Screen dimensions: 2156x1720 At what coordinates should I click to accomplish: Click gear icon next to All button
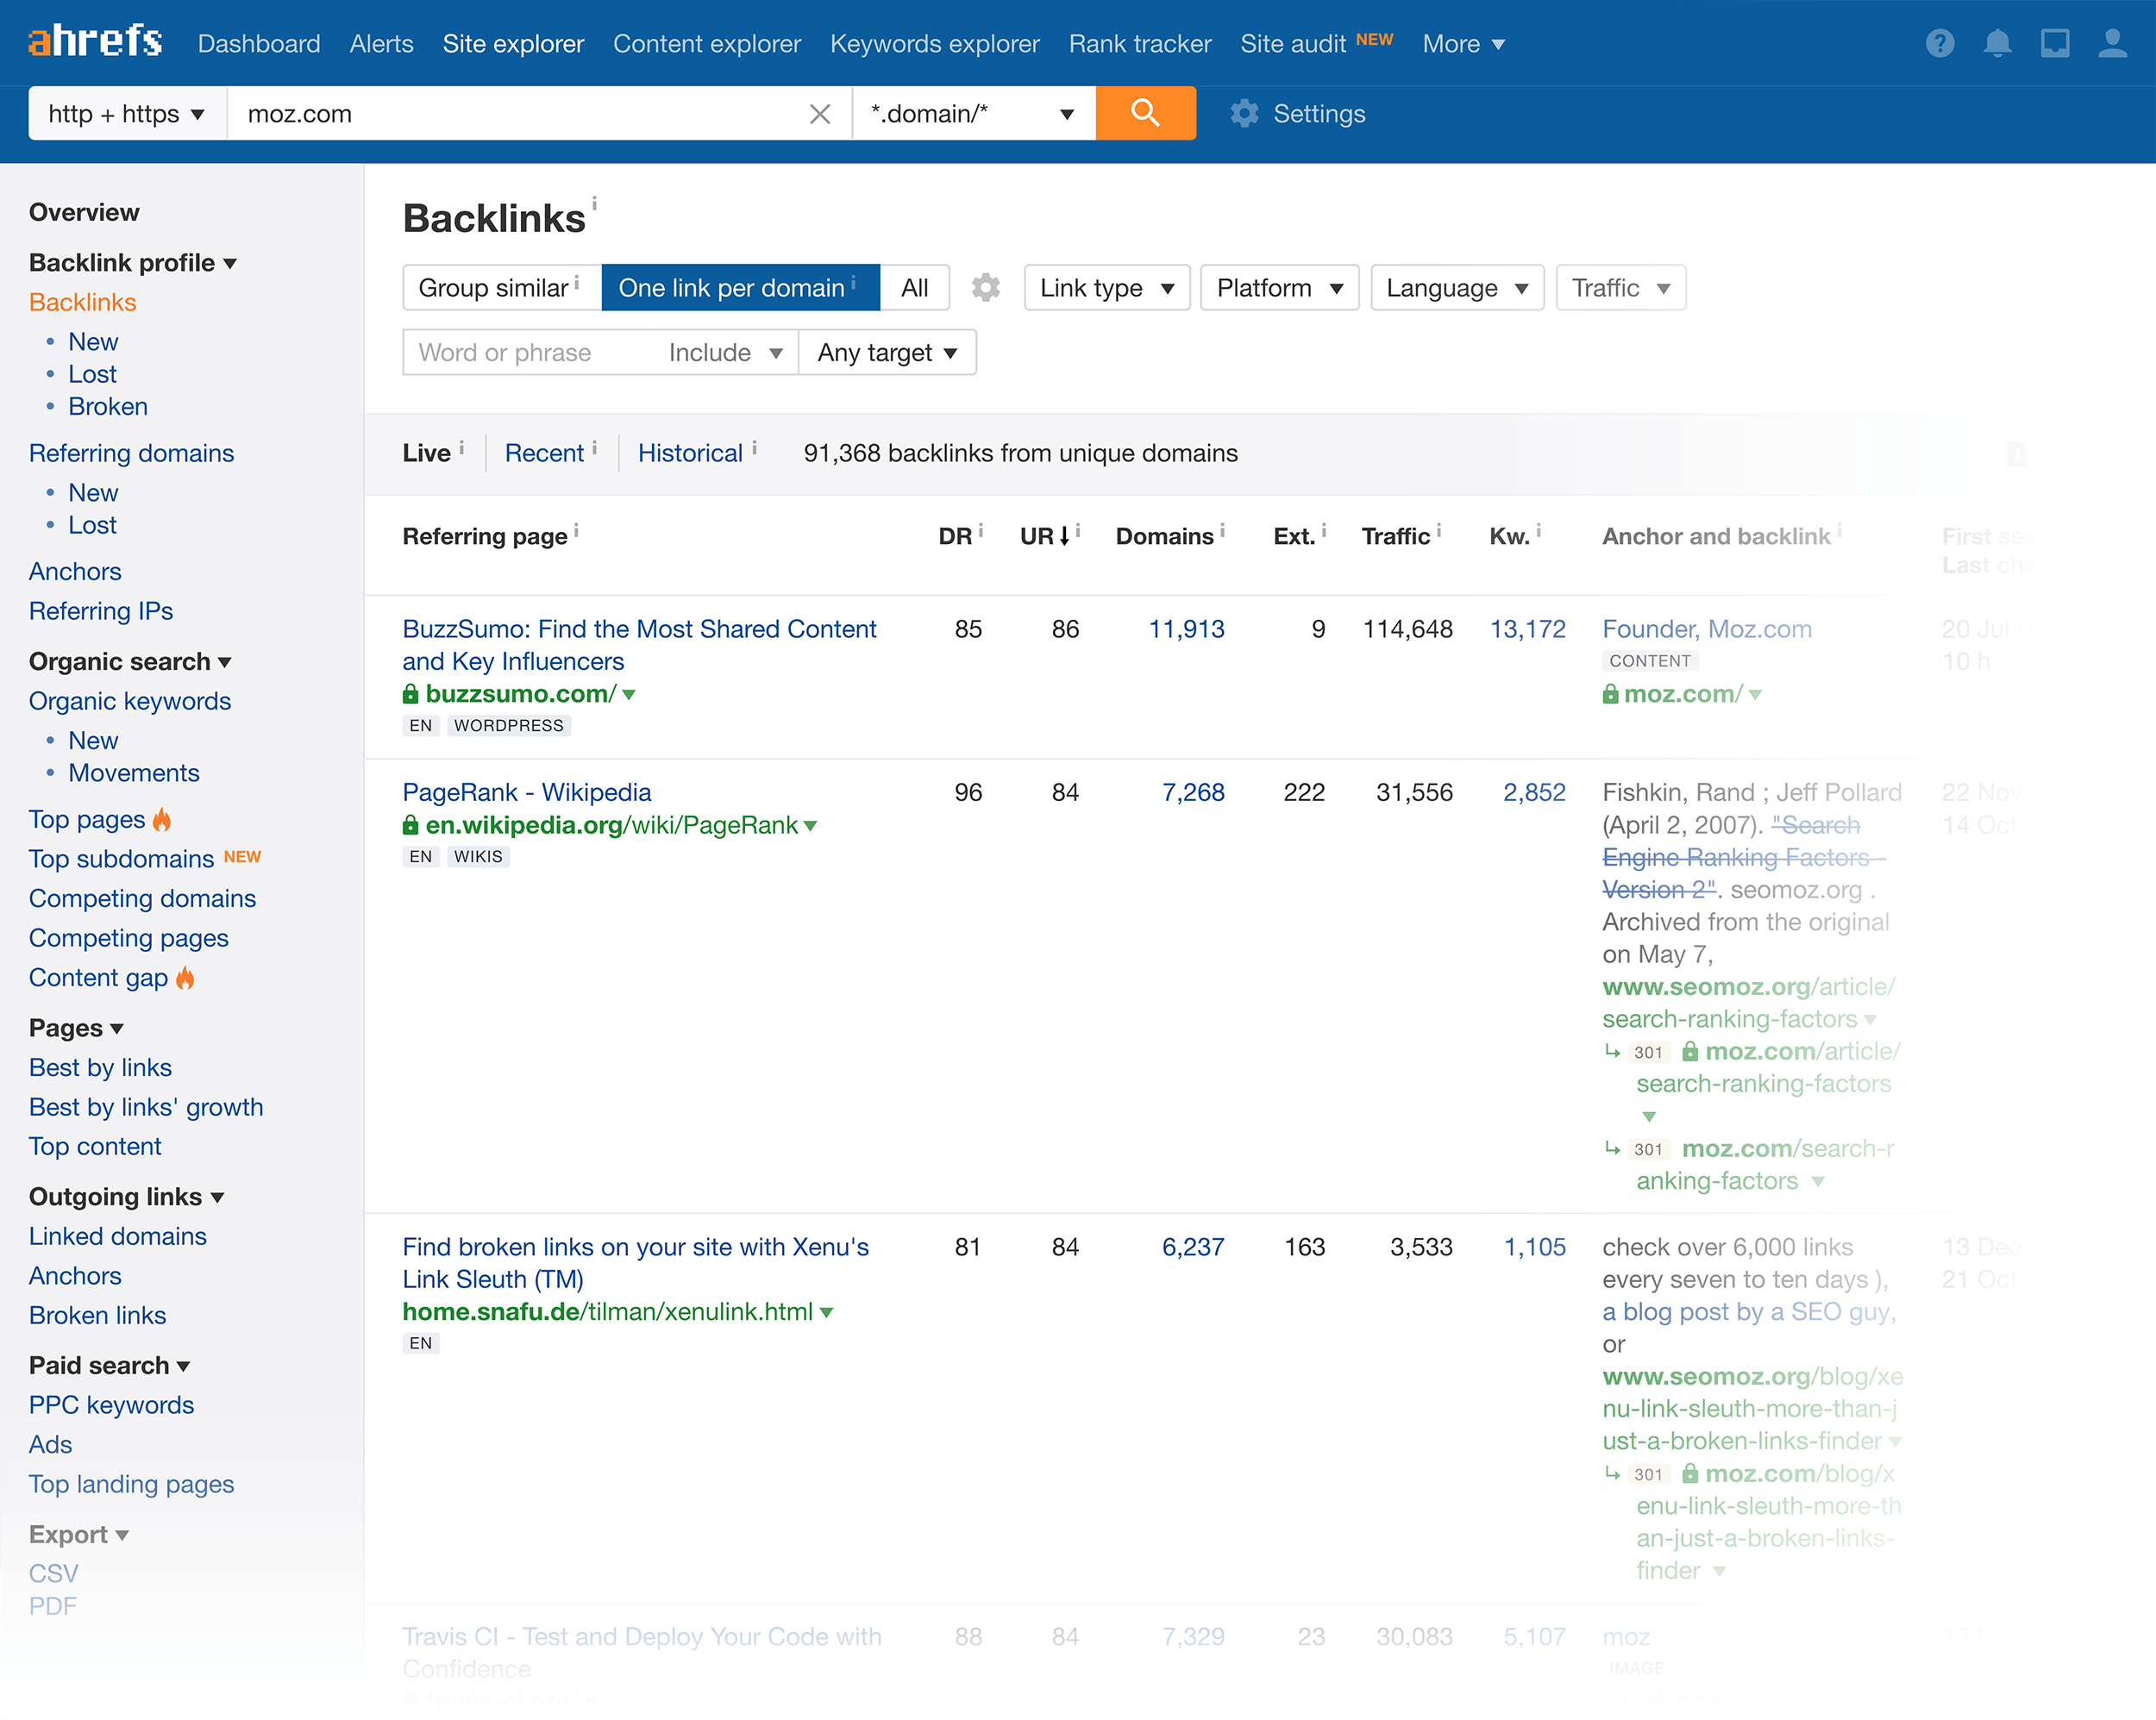coord(986,288)
